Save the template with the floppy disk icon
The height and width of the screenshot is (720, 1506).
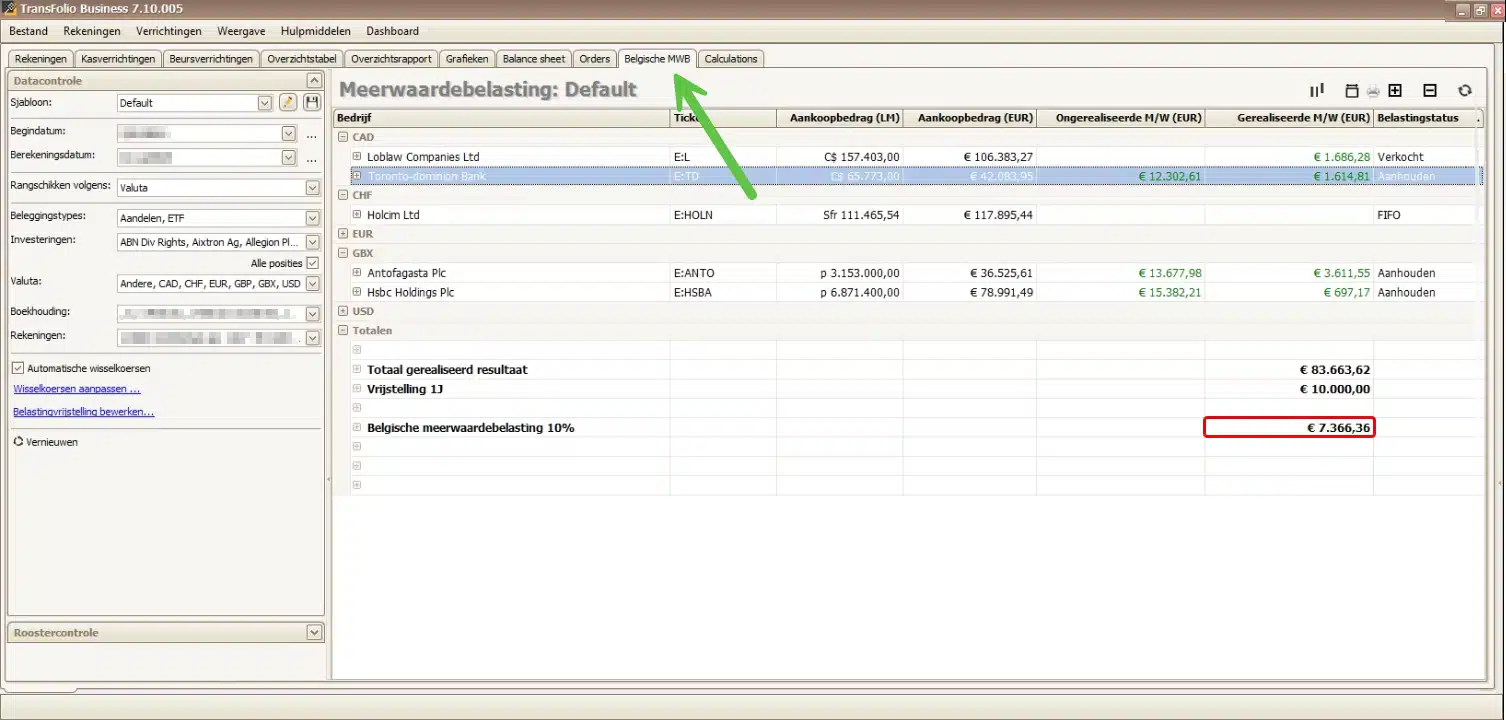312,102
